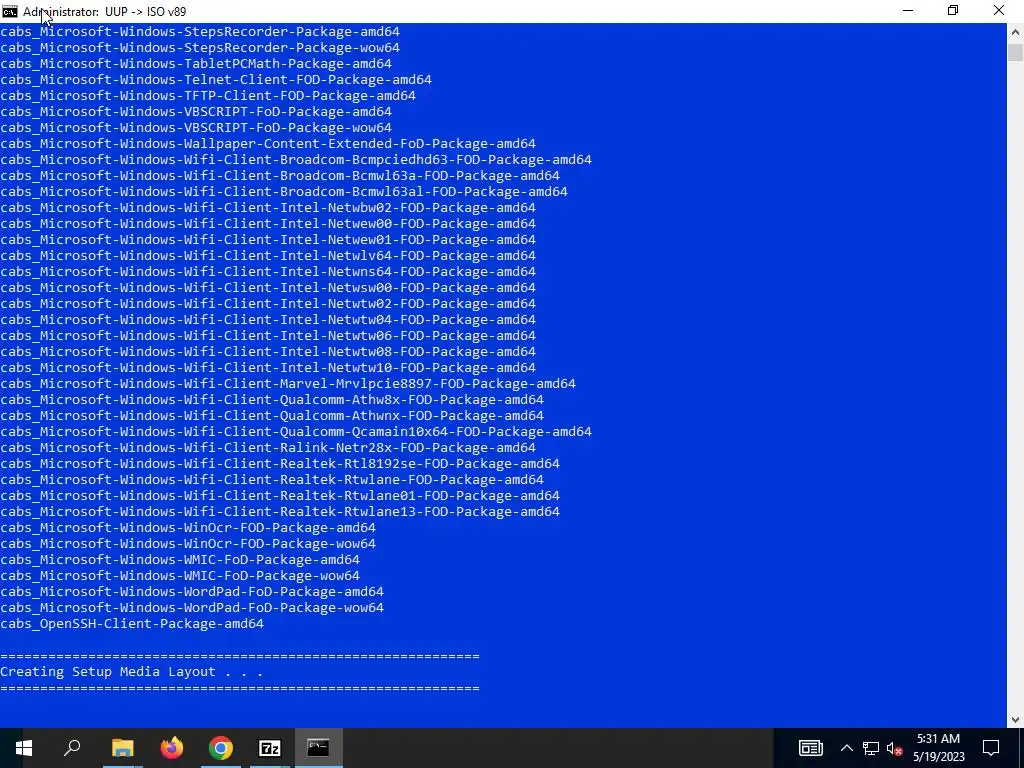Click line Qualcomm-Qcamain10x64-FOD-Package

coord(296,432)
